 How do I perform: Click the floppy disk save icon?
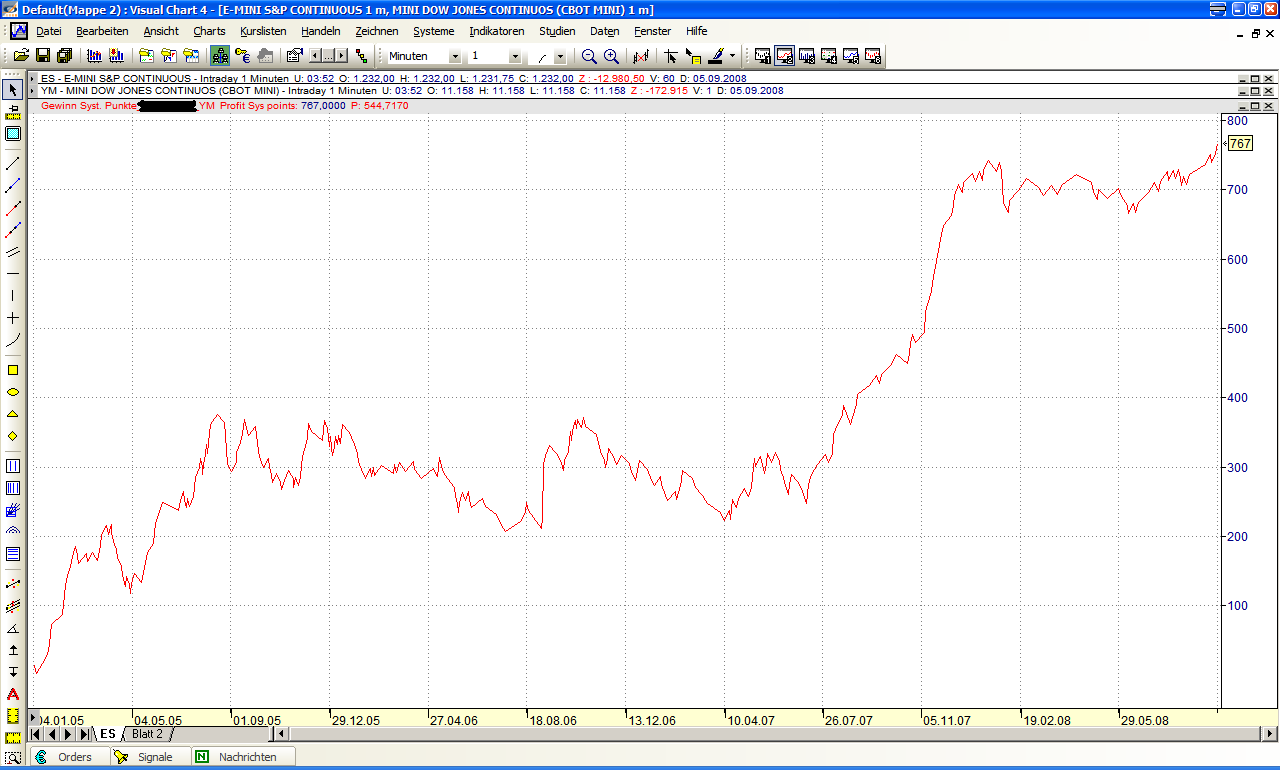point(43,56)
